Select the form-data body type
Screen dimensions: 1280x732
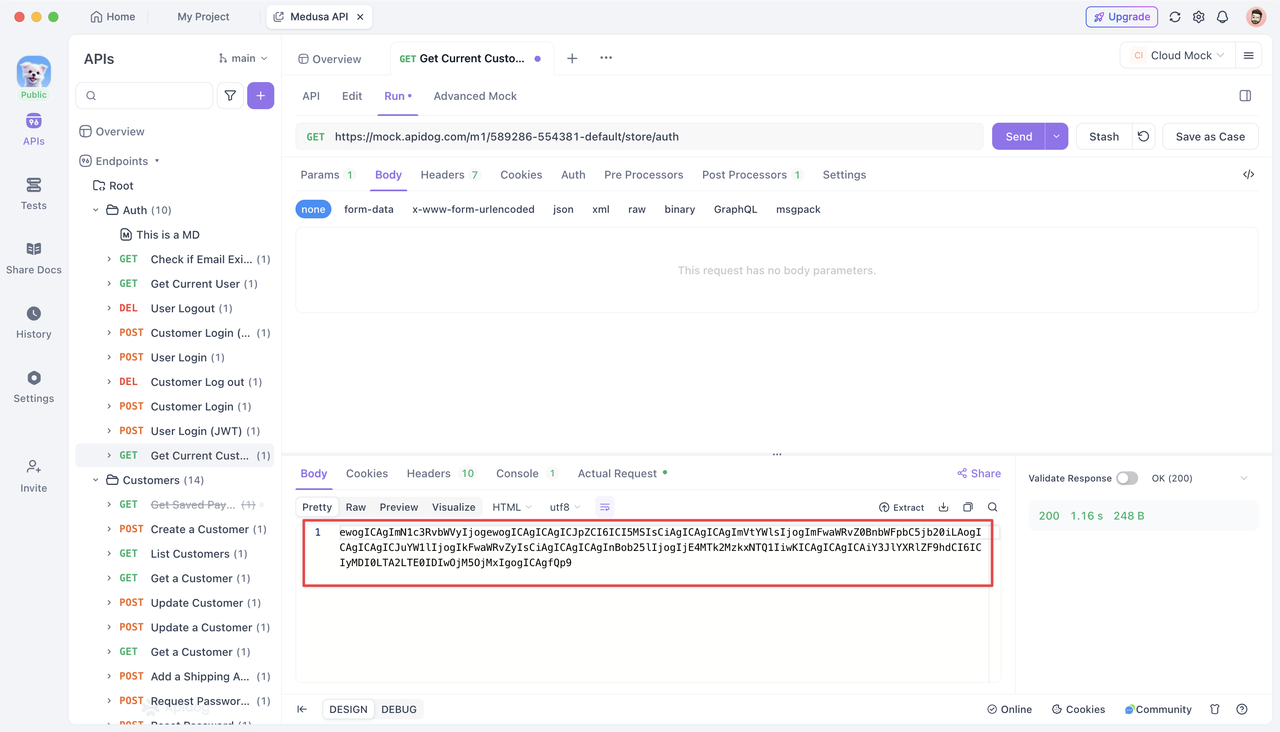tap(369, 209)
